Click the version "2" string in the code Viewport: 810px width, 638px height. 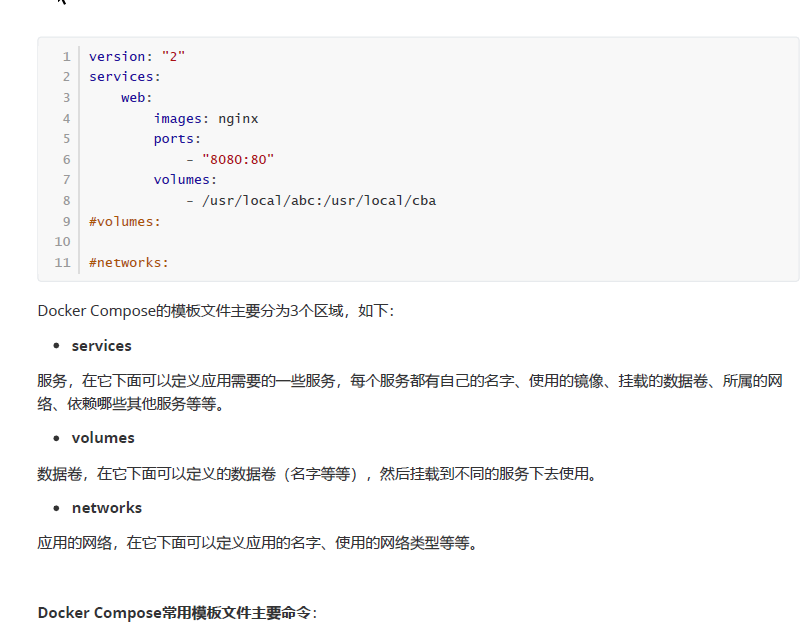pos(173,56)
